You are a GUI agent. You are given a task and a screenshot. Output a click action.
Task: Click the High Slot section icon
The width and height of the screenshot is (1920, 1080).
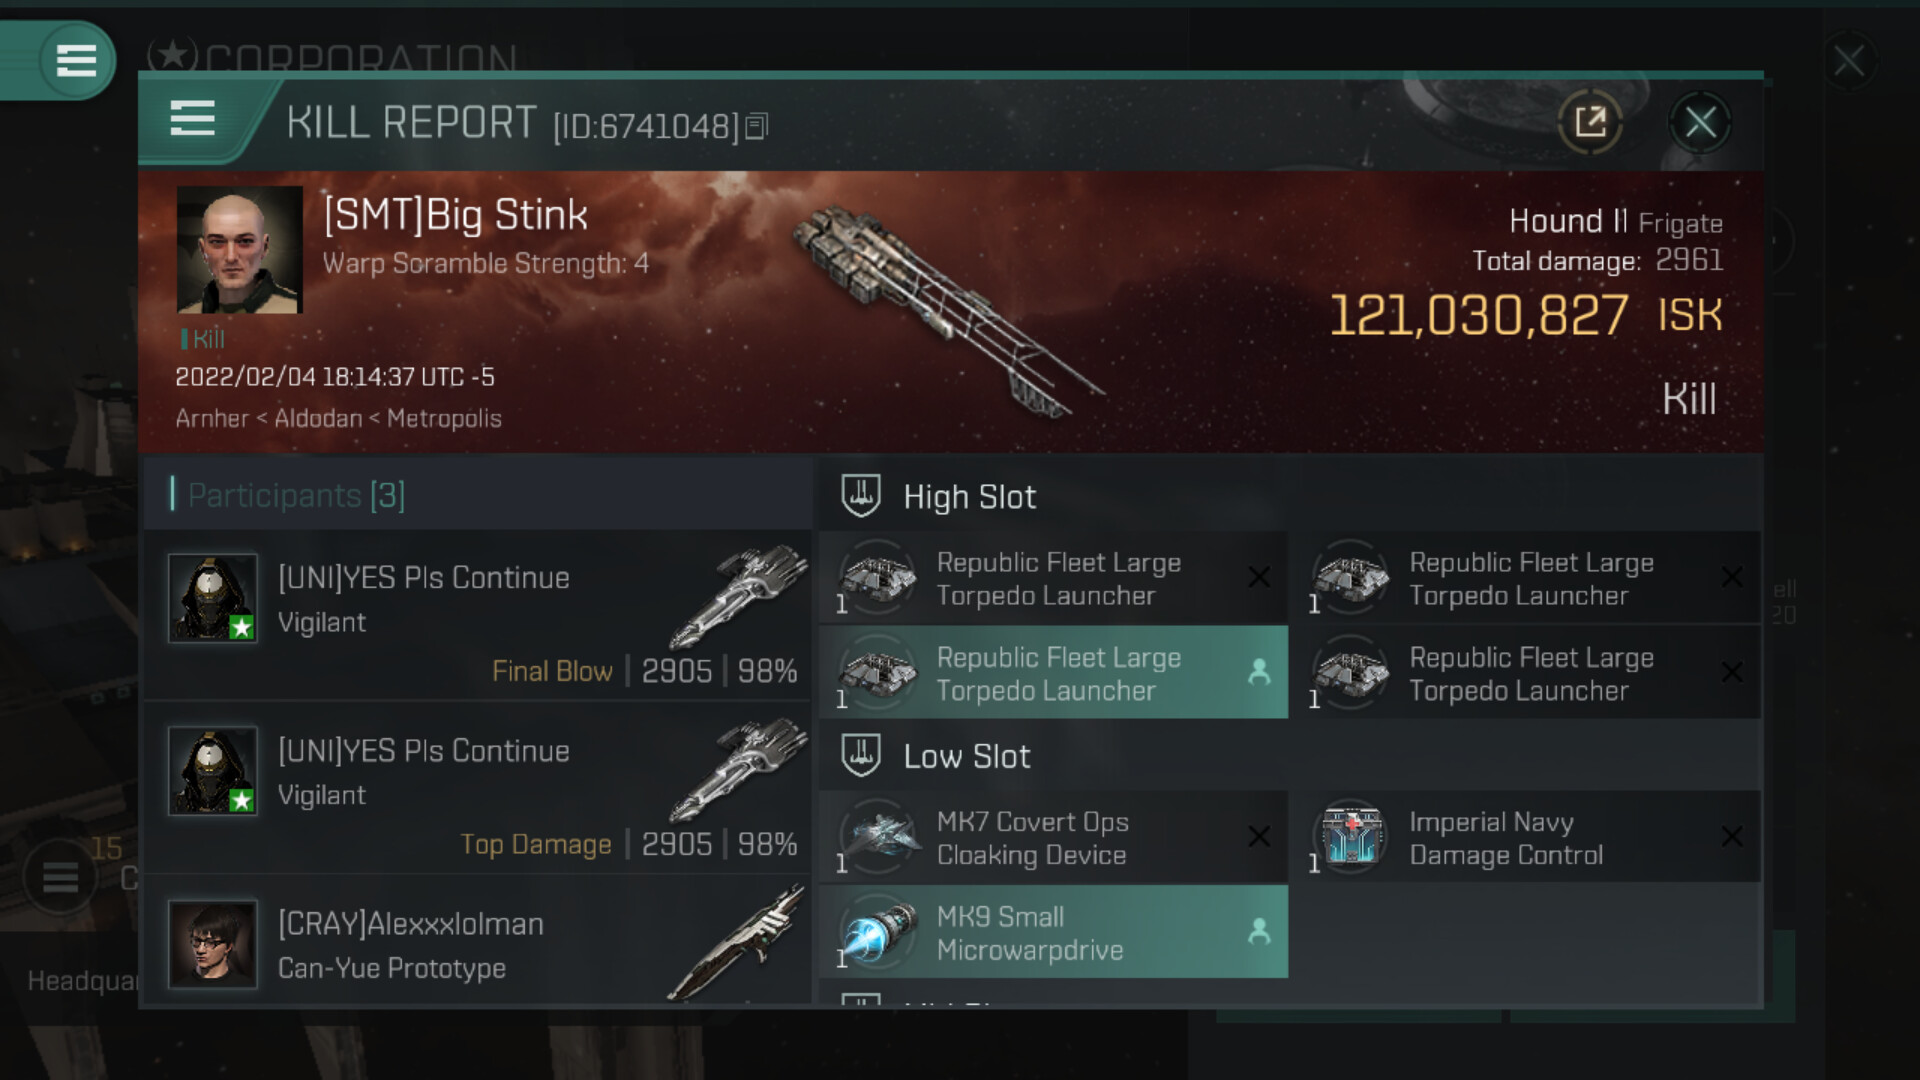coord(860,495)
